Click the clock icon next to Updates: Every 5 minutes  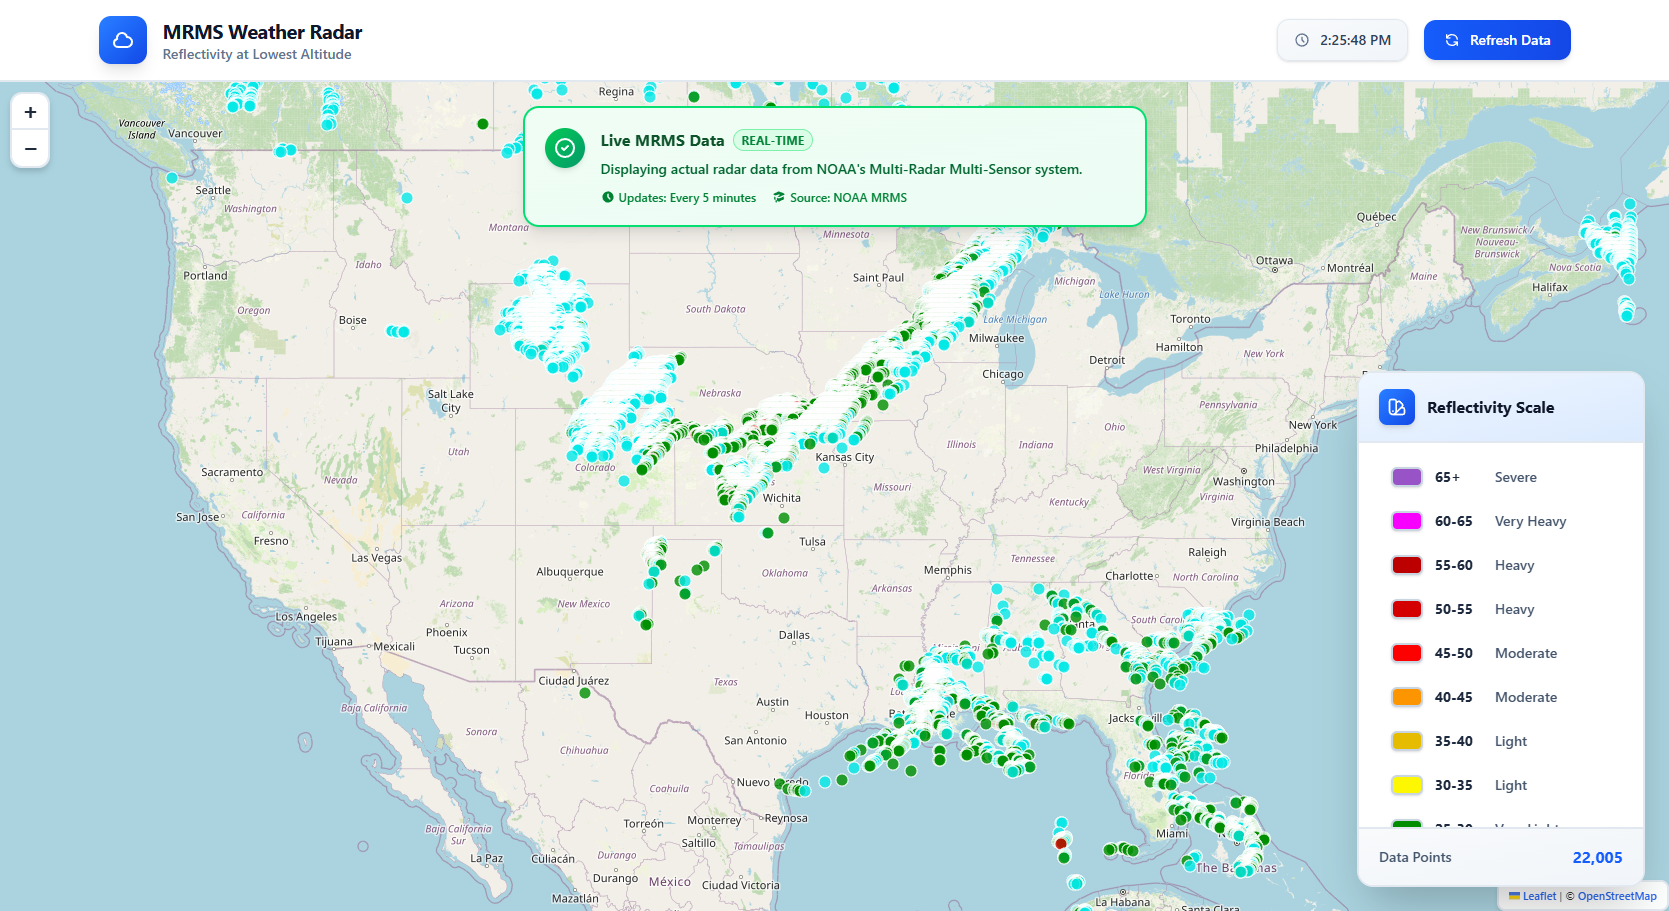click(606, 197)
